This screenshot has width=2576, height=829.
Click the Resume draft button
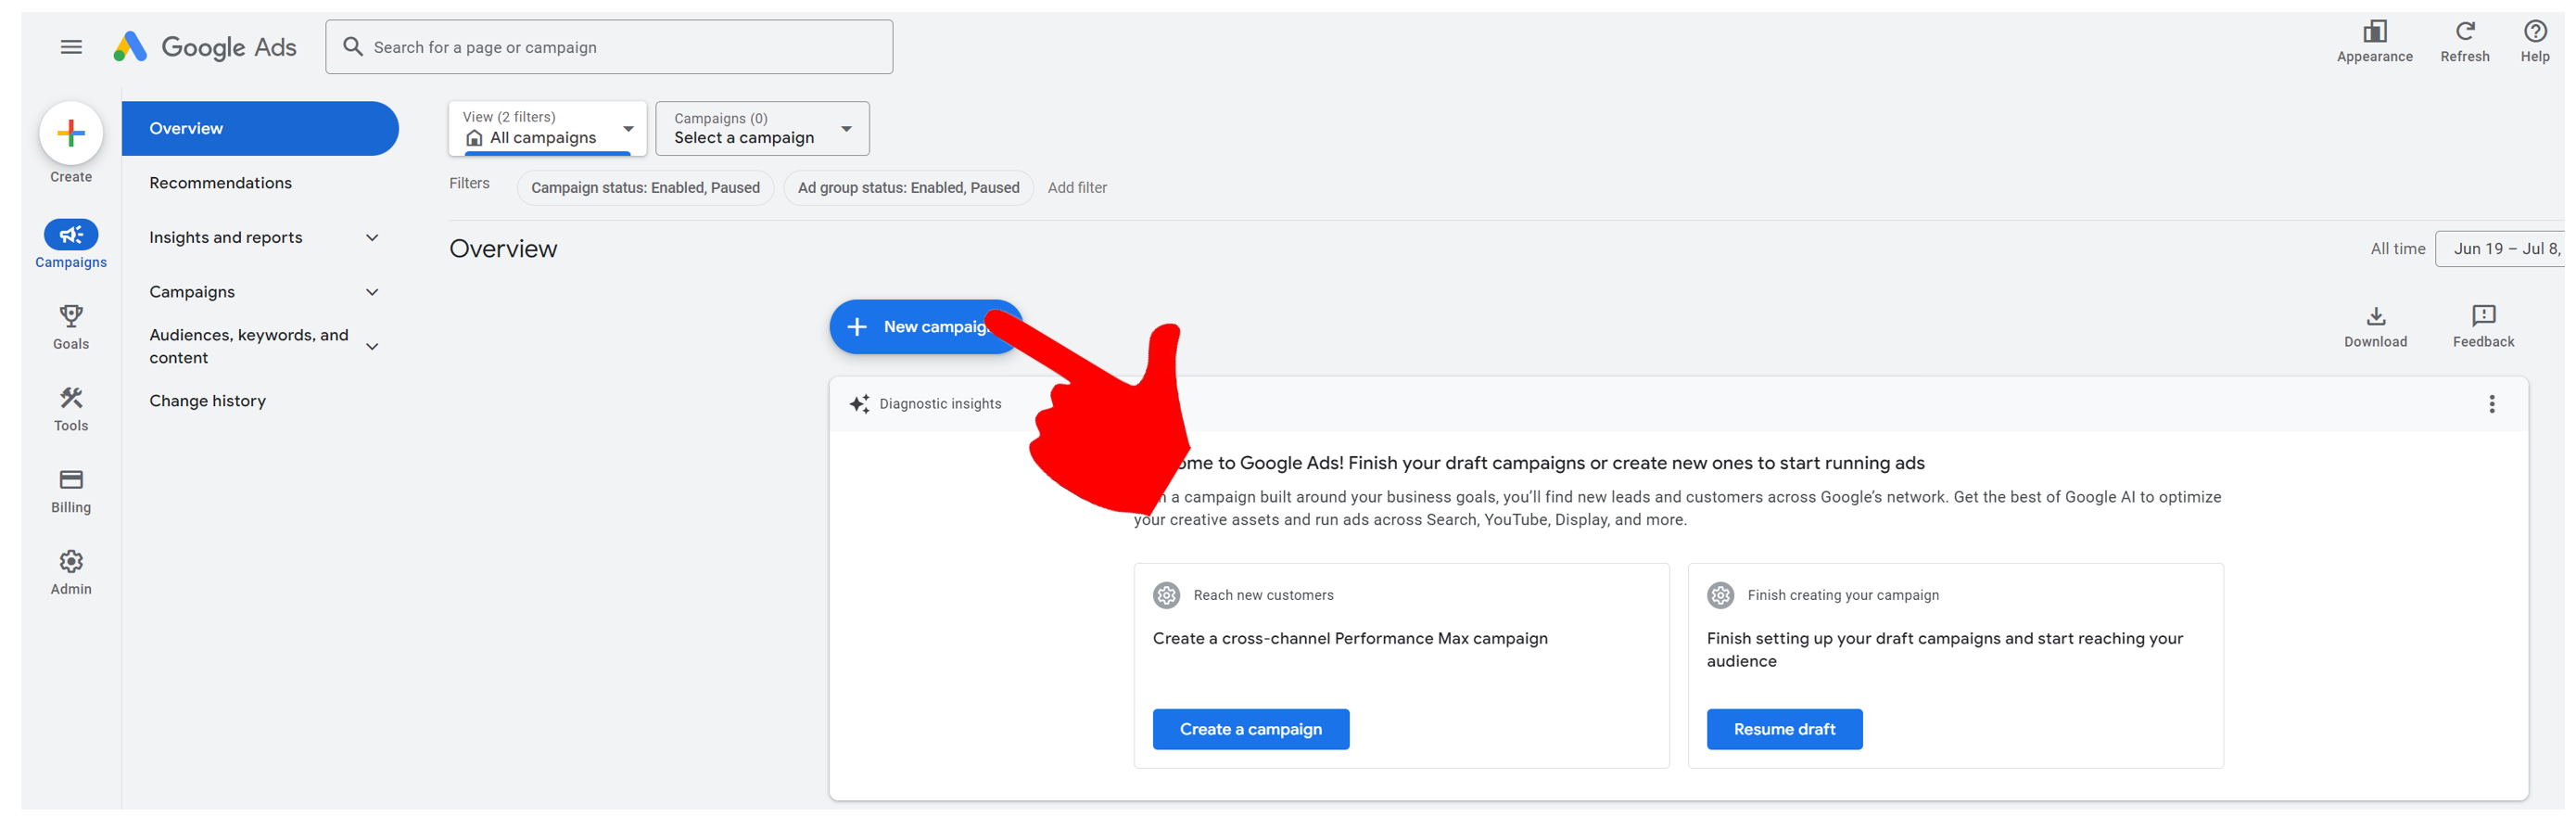pos(1783,729)
